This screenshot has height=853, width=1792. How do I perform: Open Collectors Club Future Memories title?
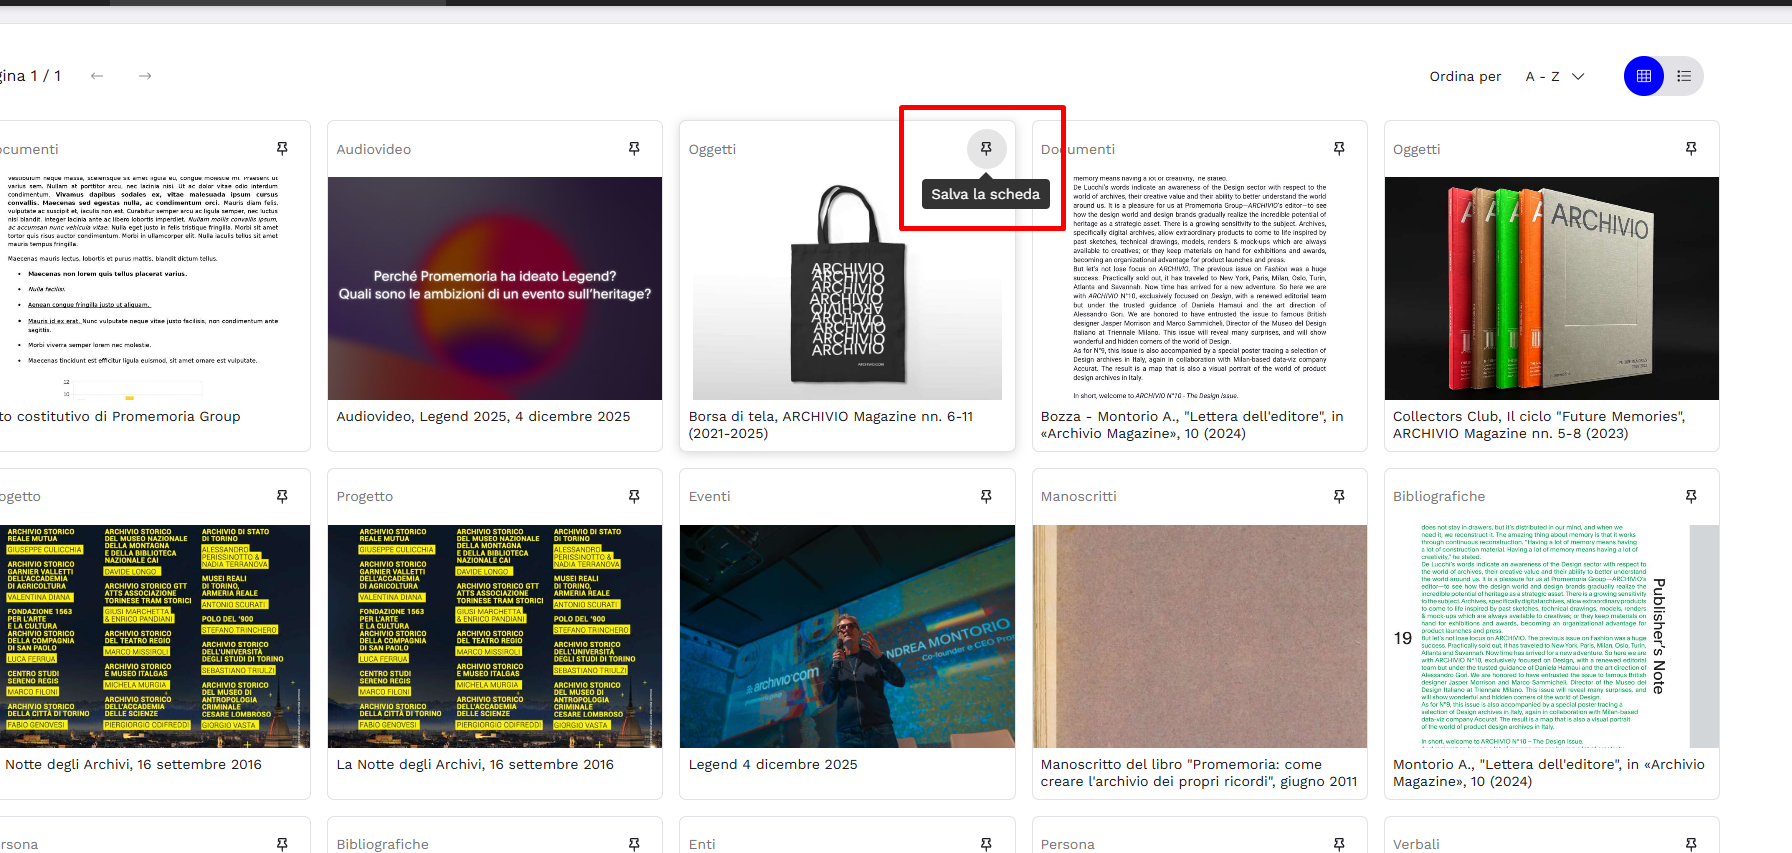(1539, 425)
